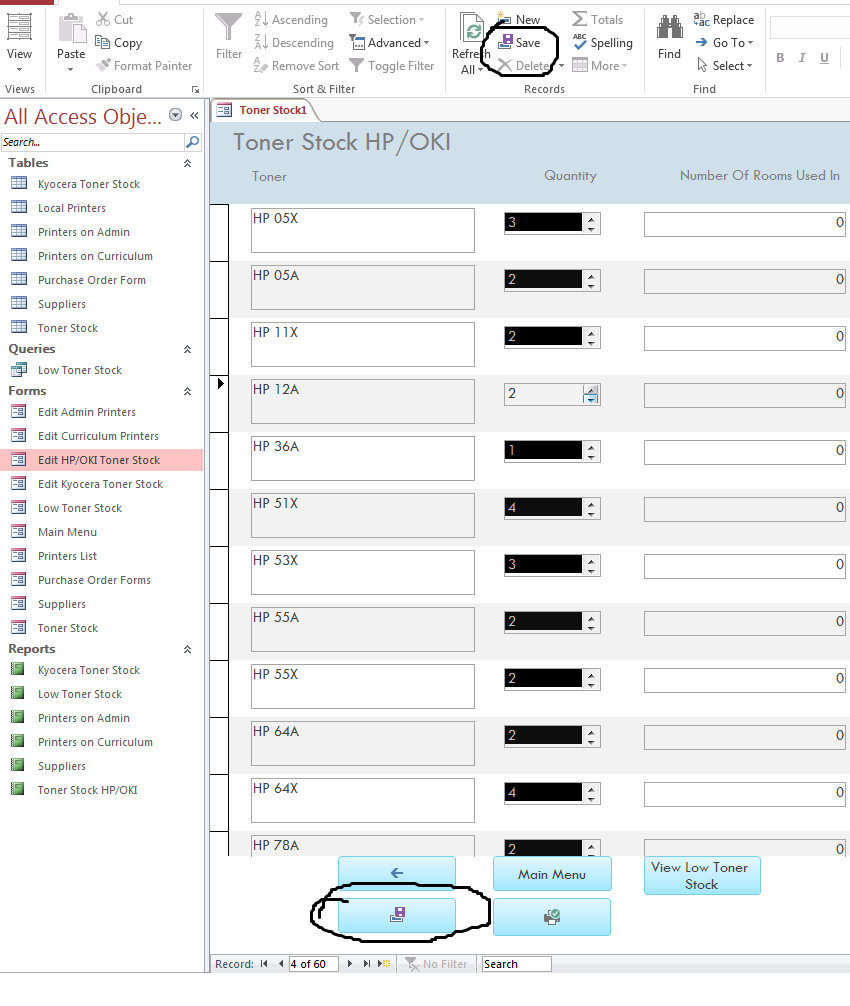Click the Main Menu button
This screenshot has width=850, height=1006.
tap(552, 874)
